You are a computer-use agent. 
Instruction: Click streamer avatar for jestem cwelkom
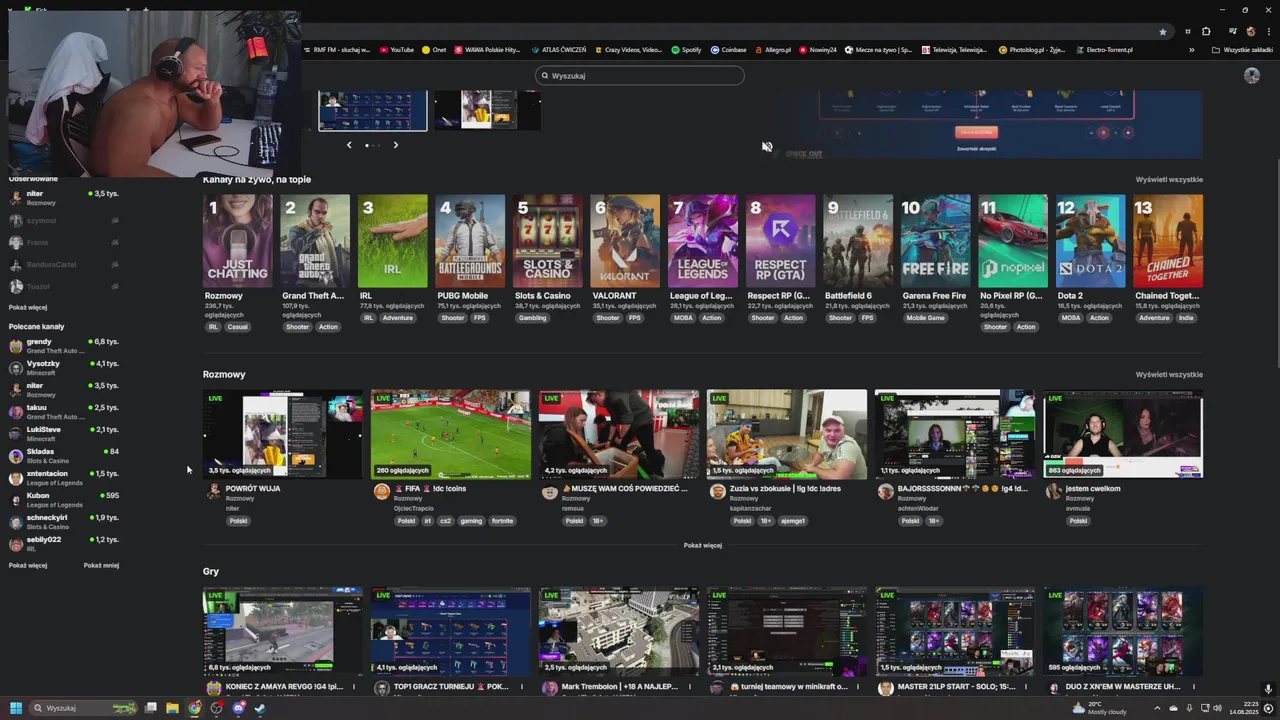tap(1053, 491)
